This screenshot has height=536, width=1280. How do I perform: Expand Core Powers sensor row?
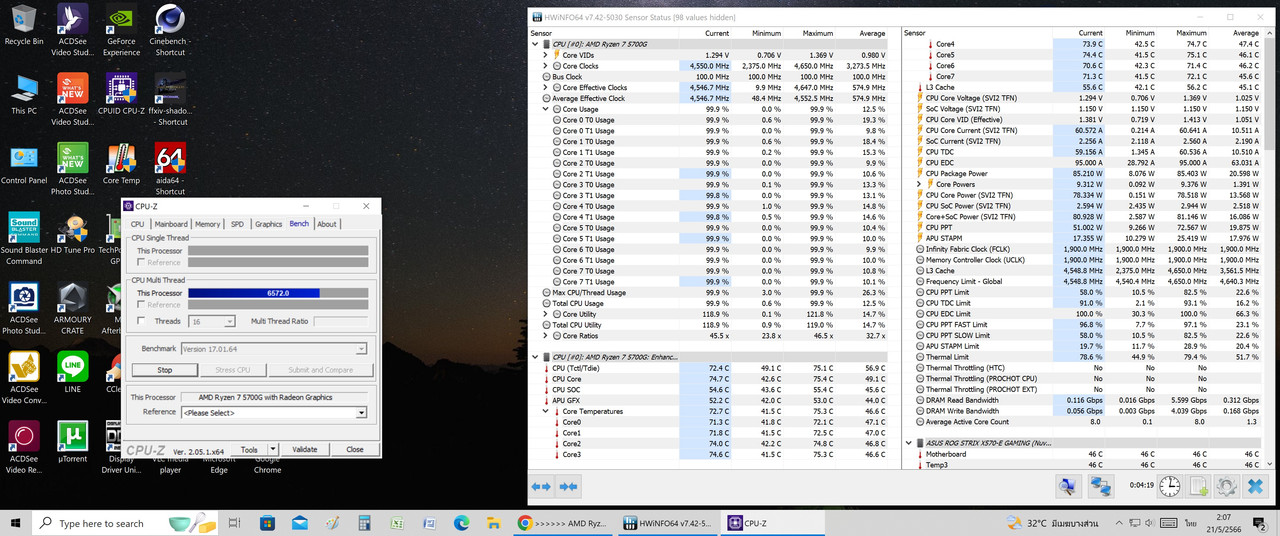[919, 184]
